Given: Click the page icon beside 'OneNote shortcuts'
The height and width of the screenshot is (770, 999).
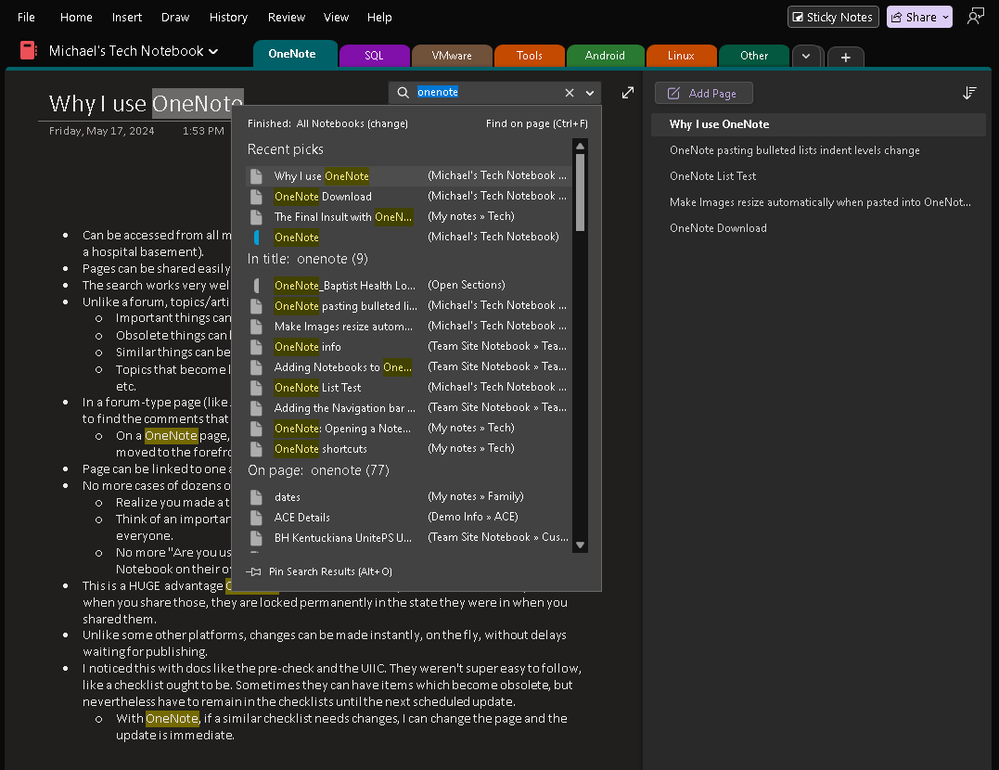Looking at the screenshot, I should (256, 448).
